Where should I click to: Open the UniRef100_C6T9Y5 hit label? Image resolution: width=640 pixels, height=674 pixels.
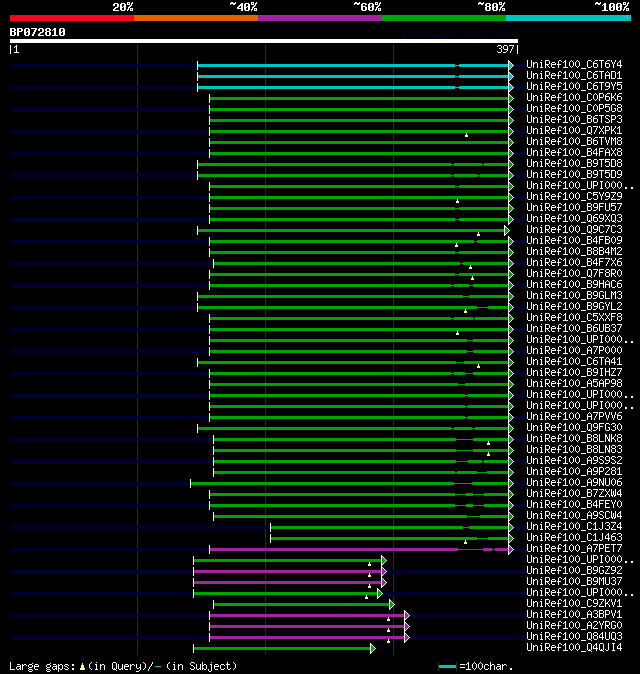pos(574,86)
